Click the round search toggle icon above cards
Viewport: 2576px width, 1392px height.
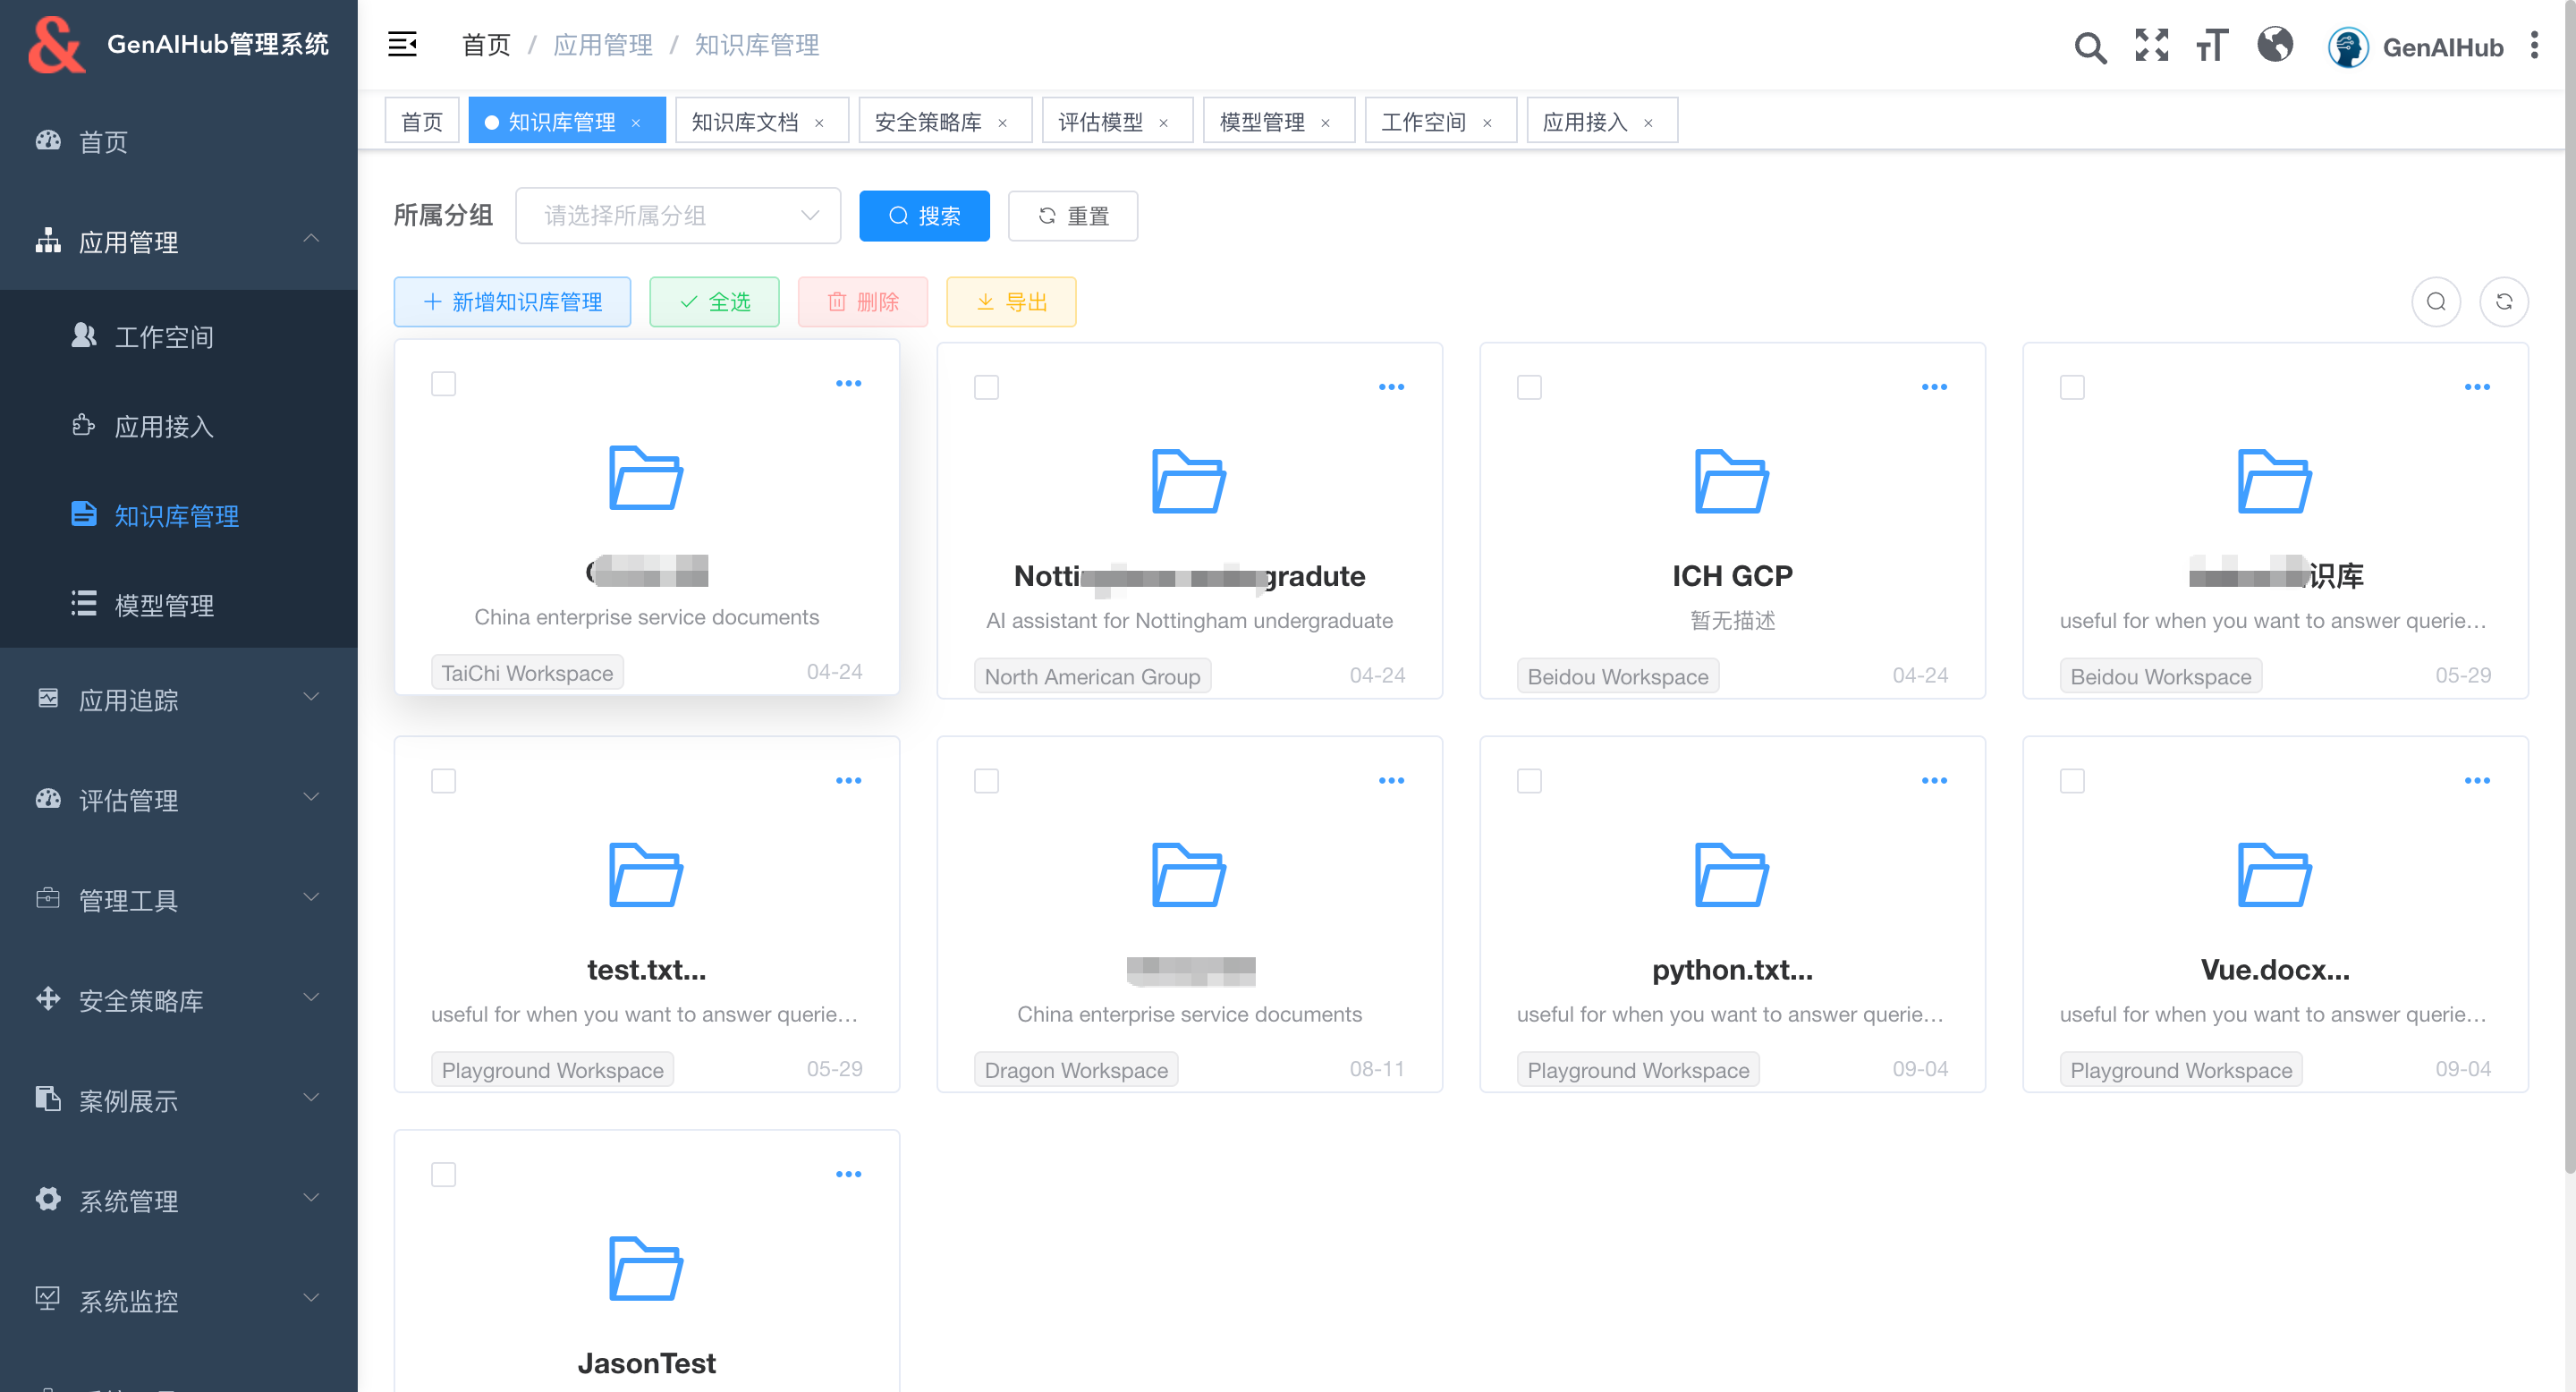(2436, 302)
